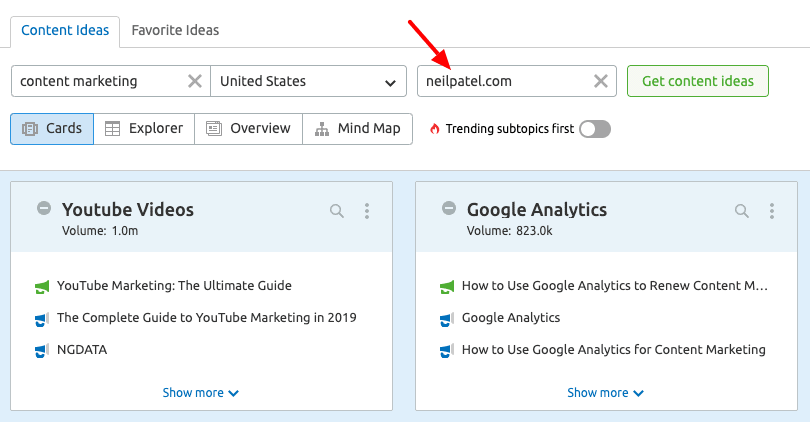Image resolution: width=810 pixels, height=422 pixels.
Task: Search within the Google Analytics card
Action: click(x=742, y=211)
